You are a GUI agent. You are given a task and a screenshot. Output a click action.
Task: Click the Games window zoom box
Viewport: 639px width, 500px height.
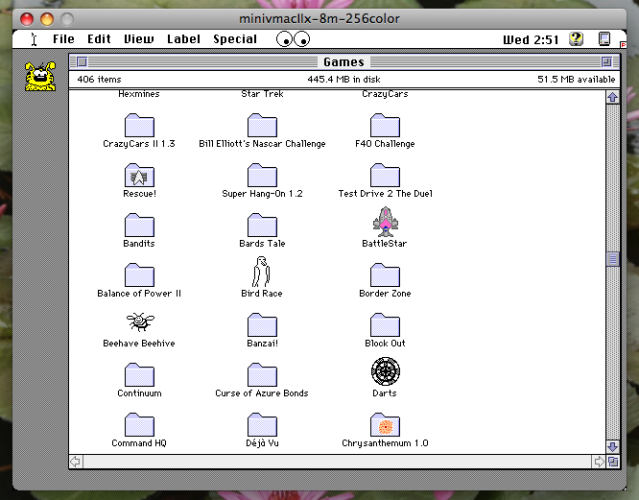[606, 62]
